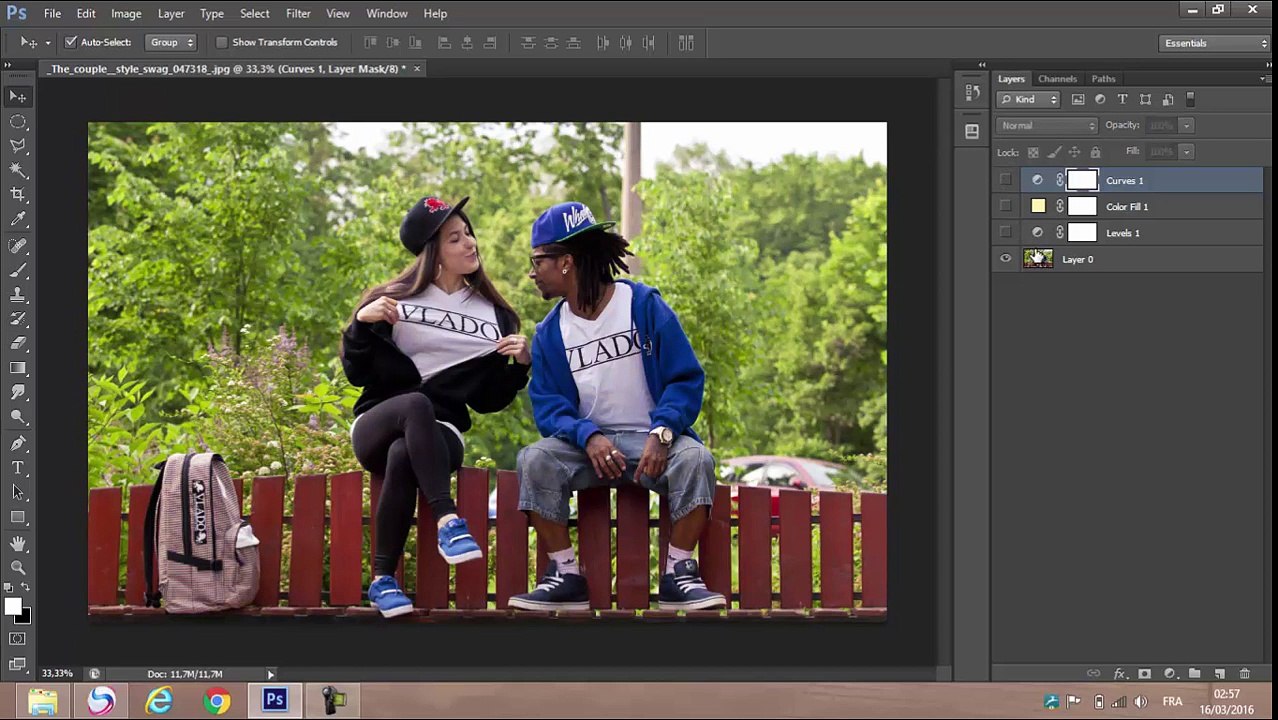Image resolution: width=1278 pixels, height=720 pixels.
Task: Open the Image menu
Action: [x=126, y=13]
